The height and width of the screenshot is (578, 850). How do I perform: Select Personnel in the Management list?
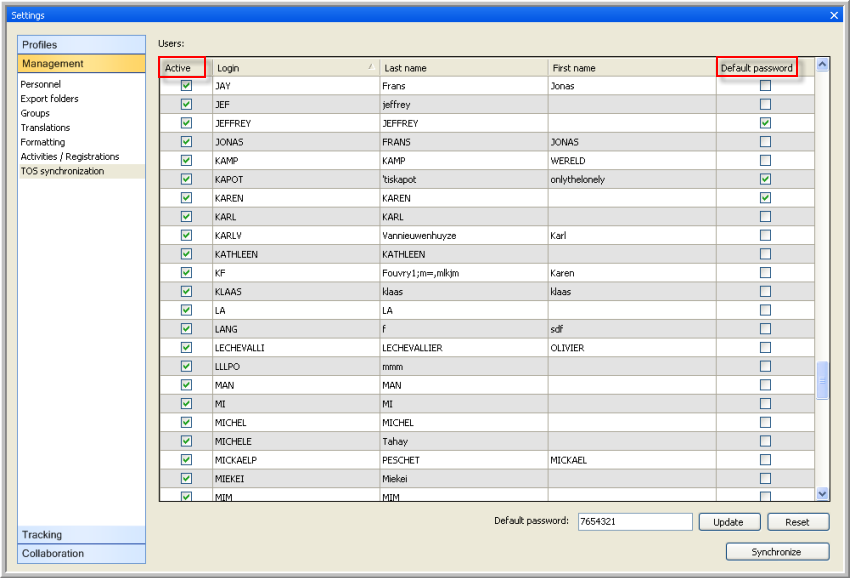(x=41, y=85)
